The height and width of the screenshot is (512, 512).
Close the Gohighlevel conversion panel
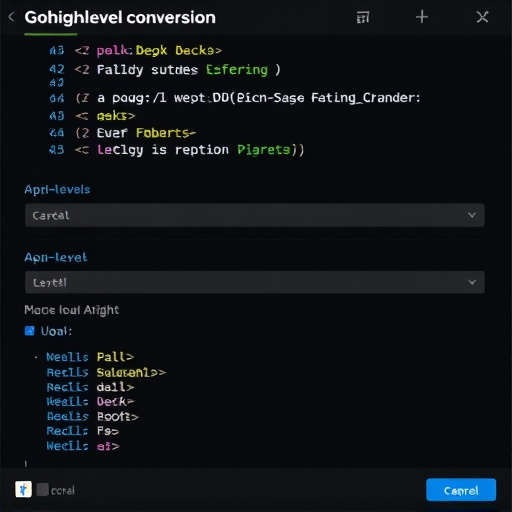482,17
